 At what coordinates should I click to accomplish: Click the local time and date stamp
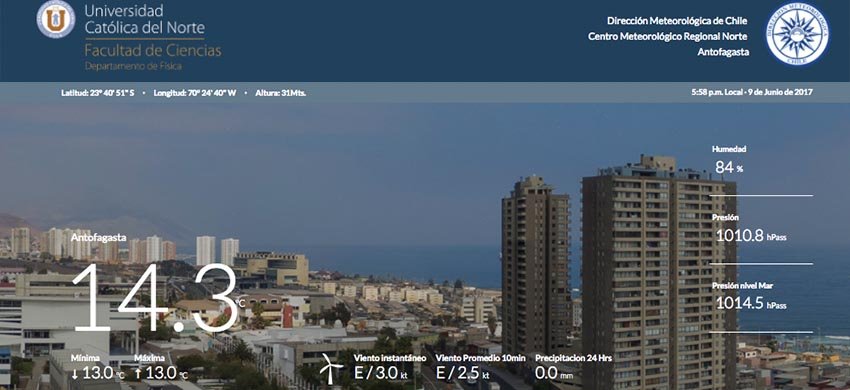[752, 92]
